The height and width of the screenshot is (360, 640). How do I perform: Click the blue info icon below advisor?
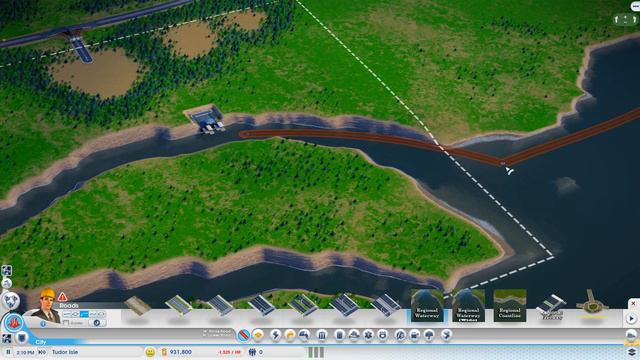(43, 324)
